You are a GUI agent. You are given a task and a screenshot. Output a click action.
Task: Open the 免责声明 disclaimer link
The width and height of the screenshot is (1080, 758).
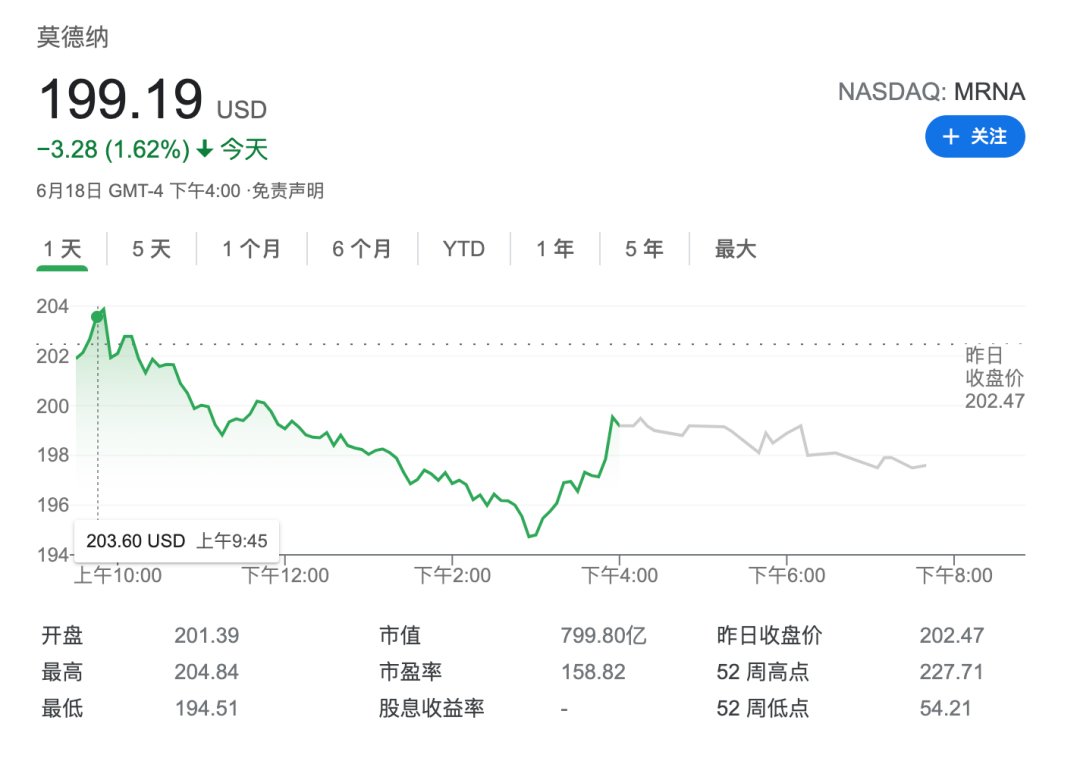coord(288,191)
